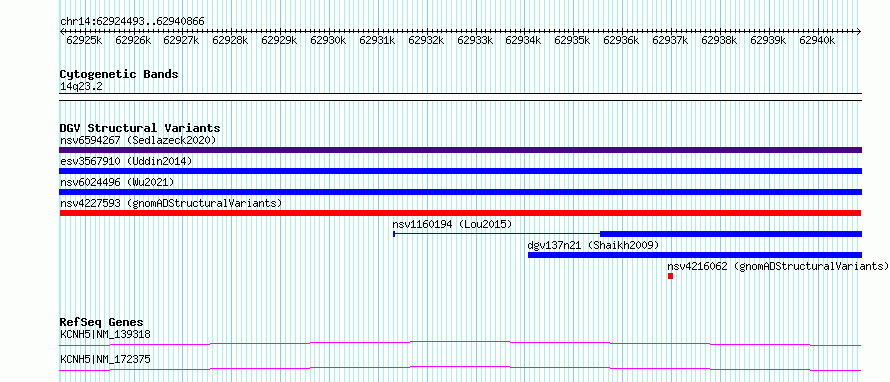Click the Cytogenetic Bands track heading
Screen dimensions: 890x382
[x=119, y=74]
